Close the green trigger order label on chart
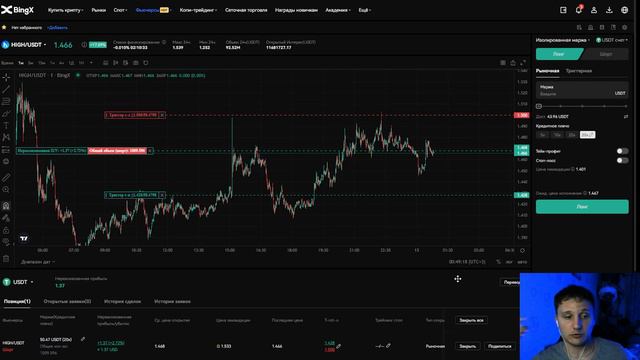This screenshot has height=360, width=640. tap(162, 195)
